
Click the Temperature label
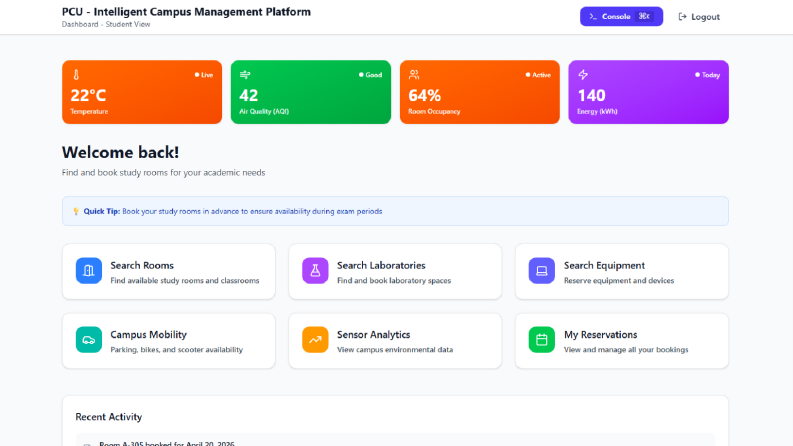tap(89, 112)
